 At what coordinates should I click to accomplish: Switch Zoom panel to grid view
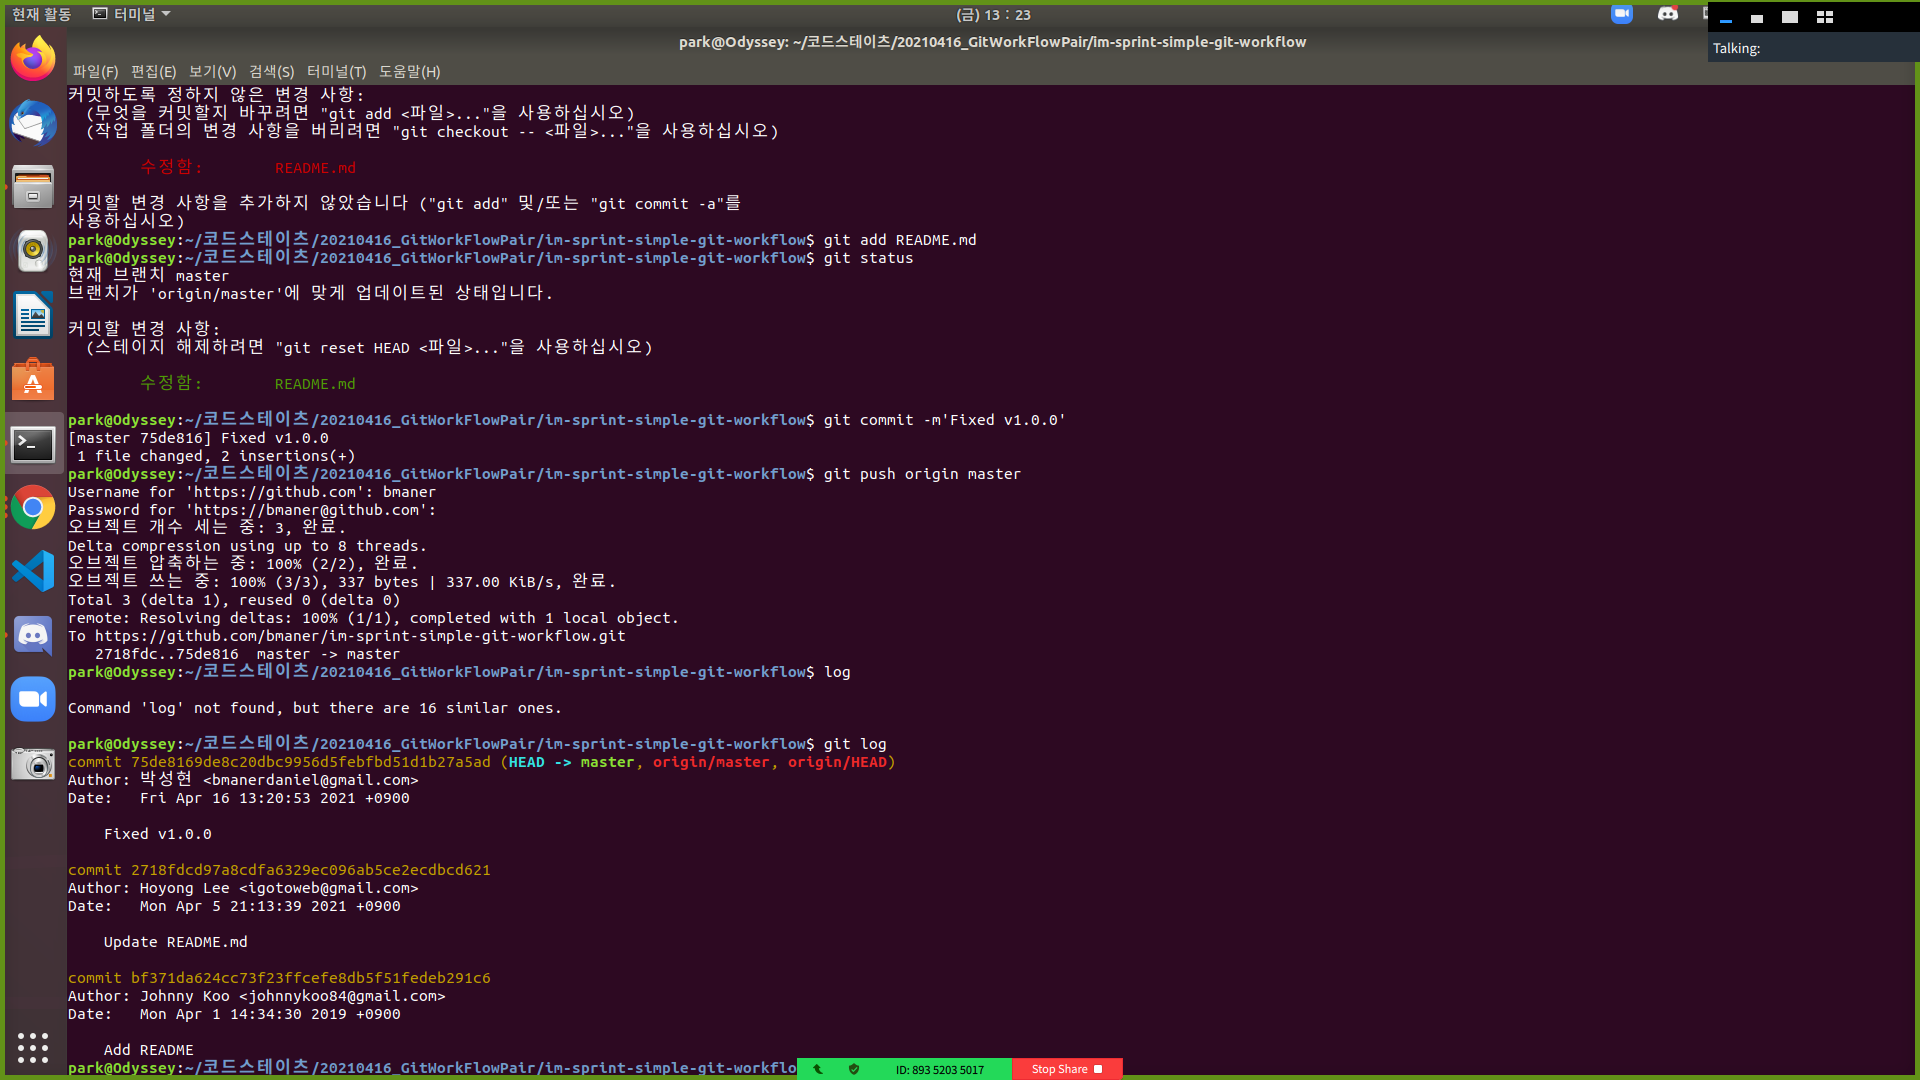click(x=1825, y=17)
